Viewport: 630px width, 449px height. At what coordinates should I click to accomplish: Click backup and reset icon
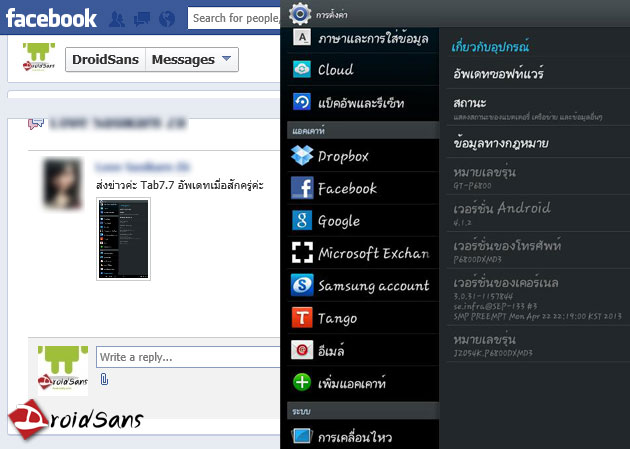tap(302, 102)
